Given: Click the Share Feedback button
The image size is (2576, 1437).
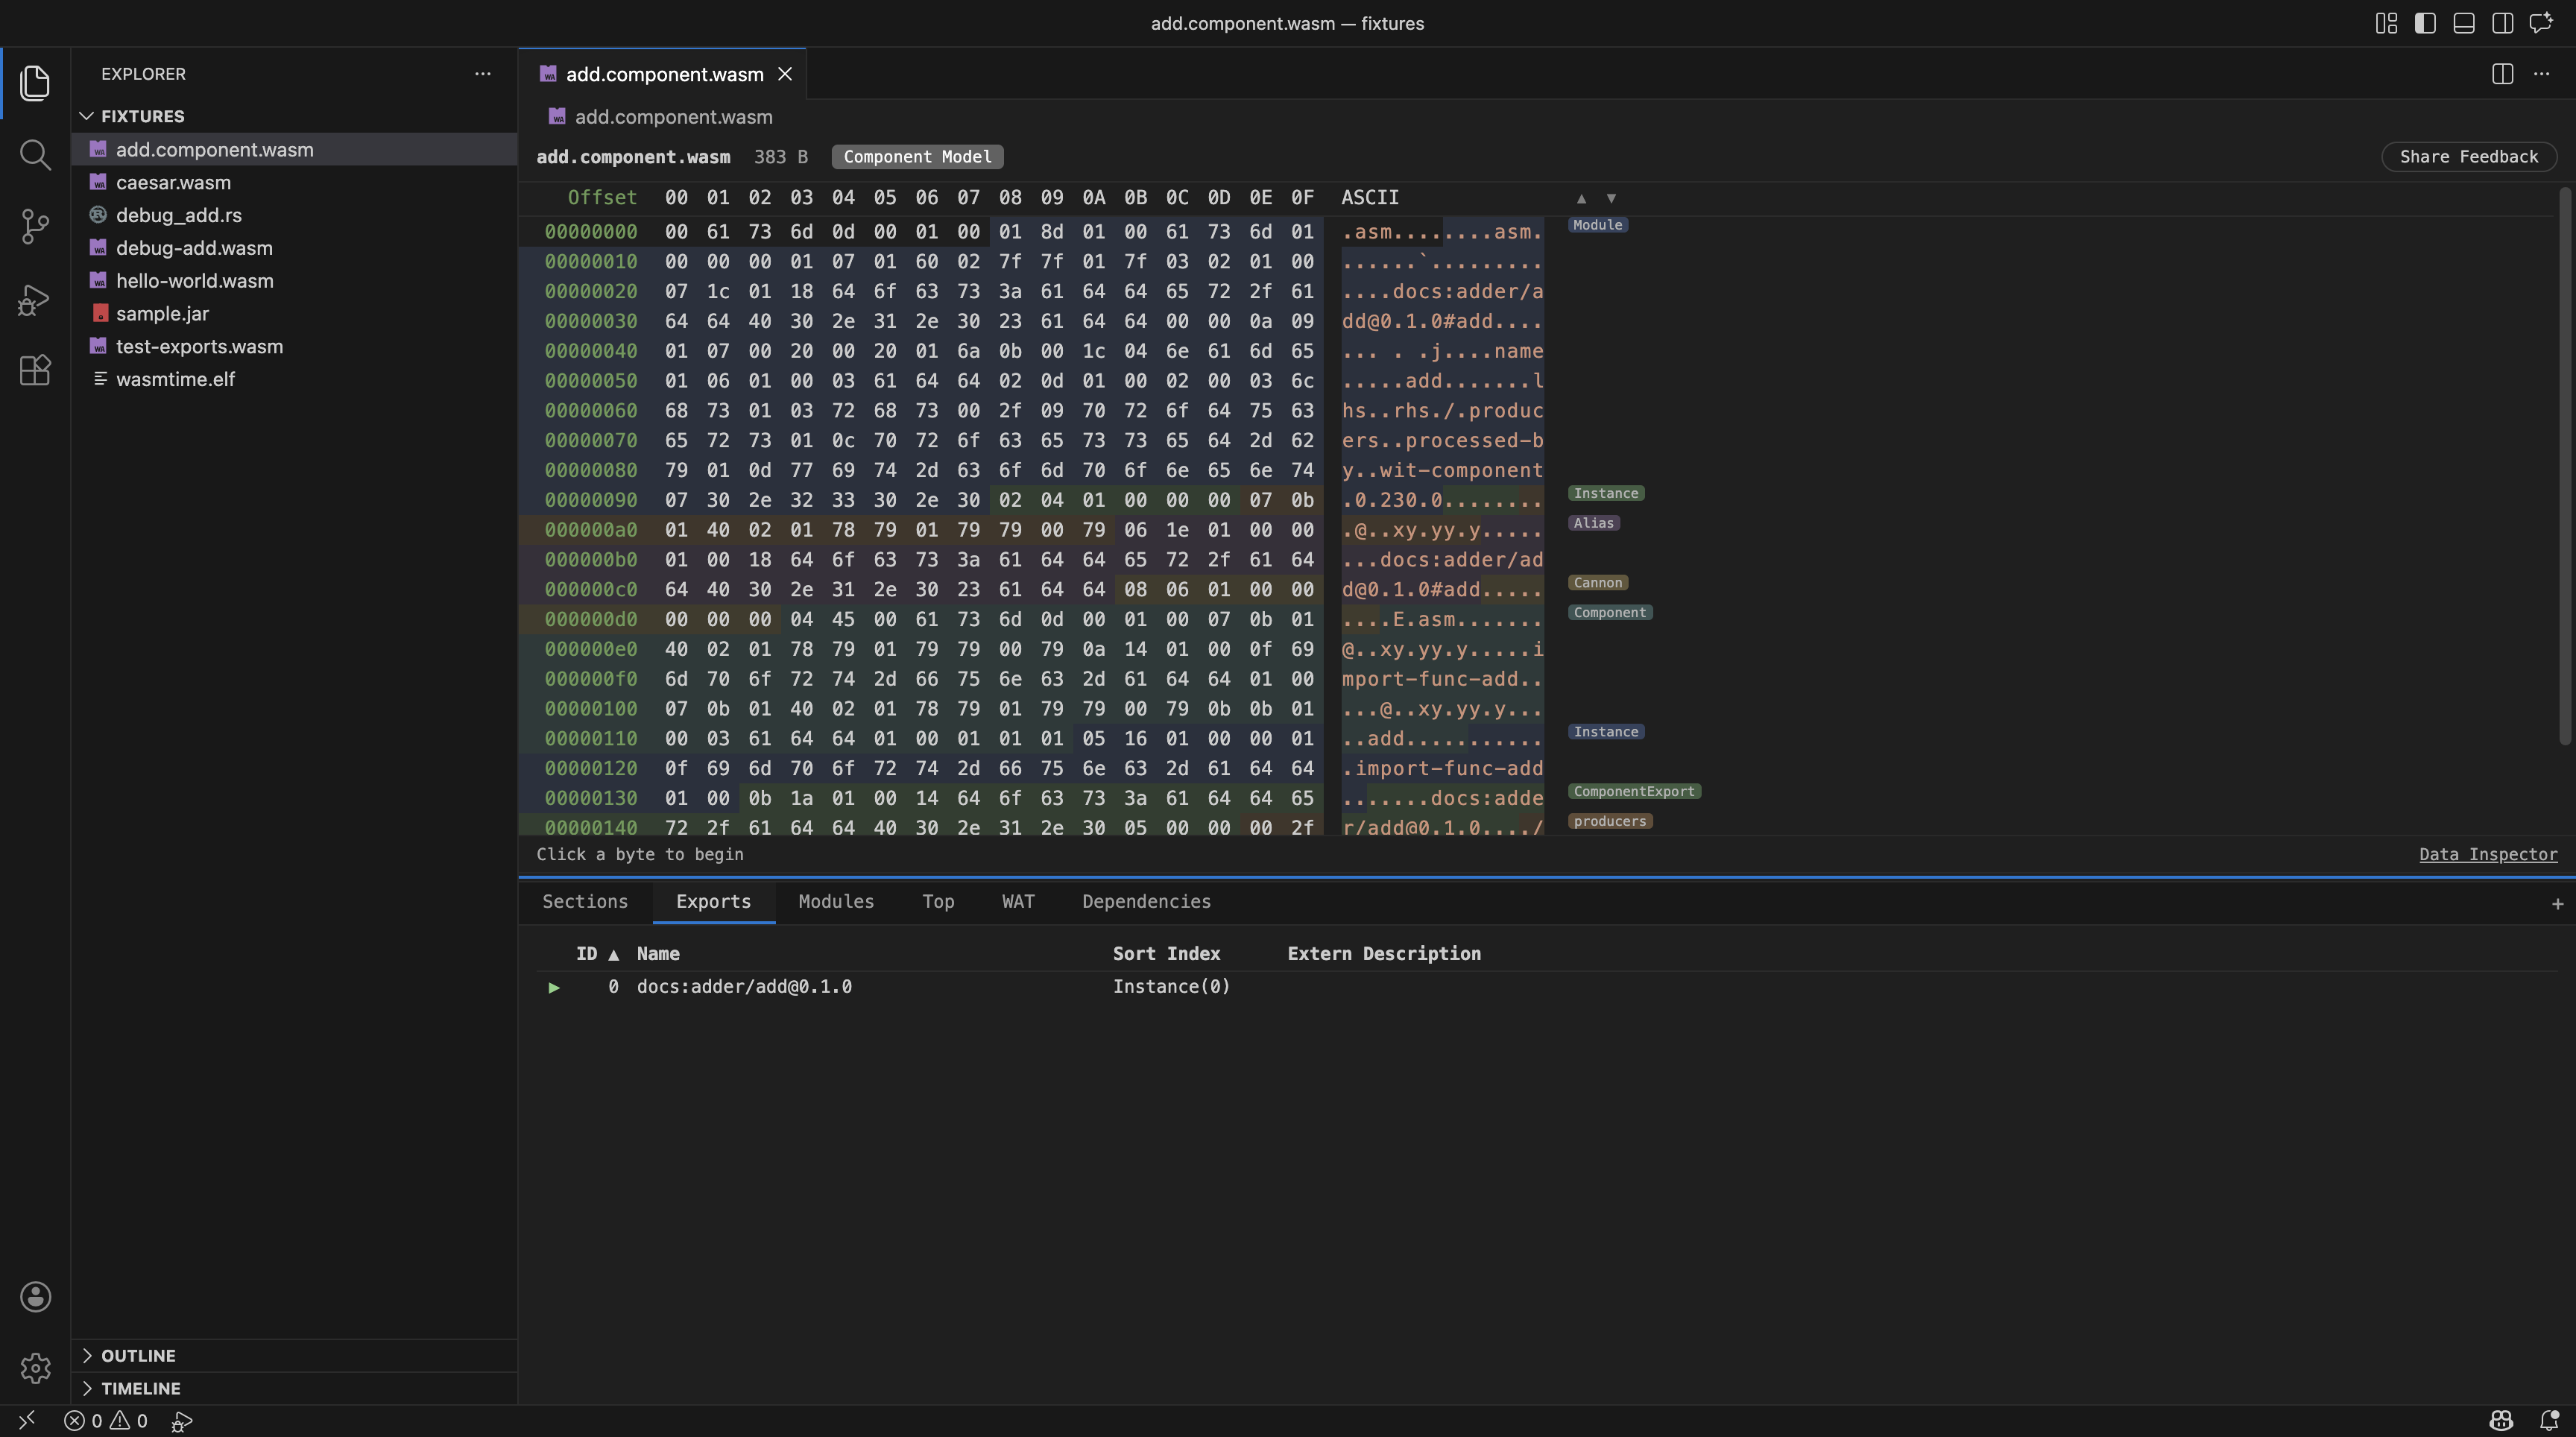Looking at the screenshot, I should (2468, 157).
